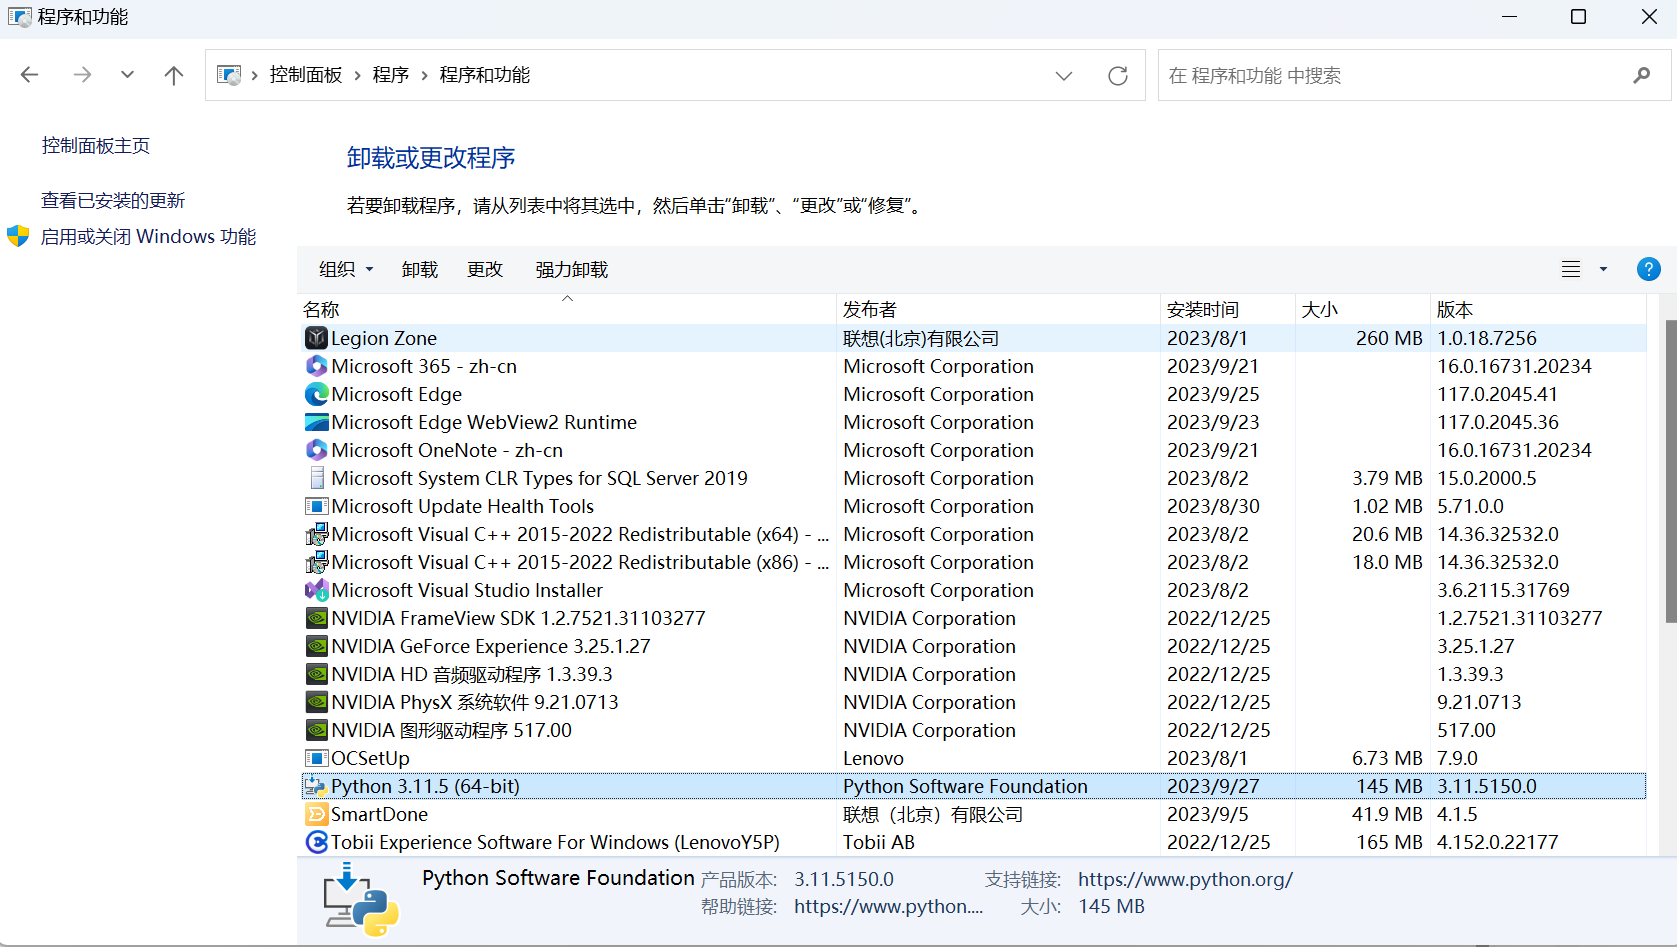Click the Visual C++ Redistributable (x64) icon
The height and width of the screenshot is (947, 1677).
click(x=316, y=534)
